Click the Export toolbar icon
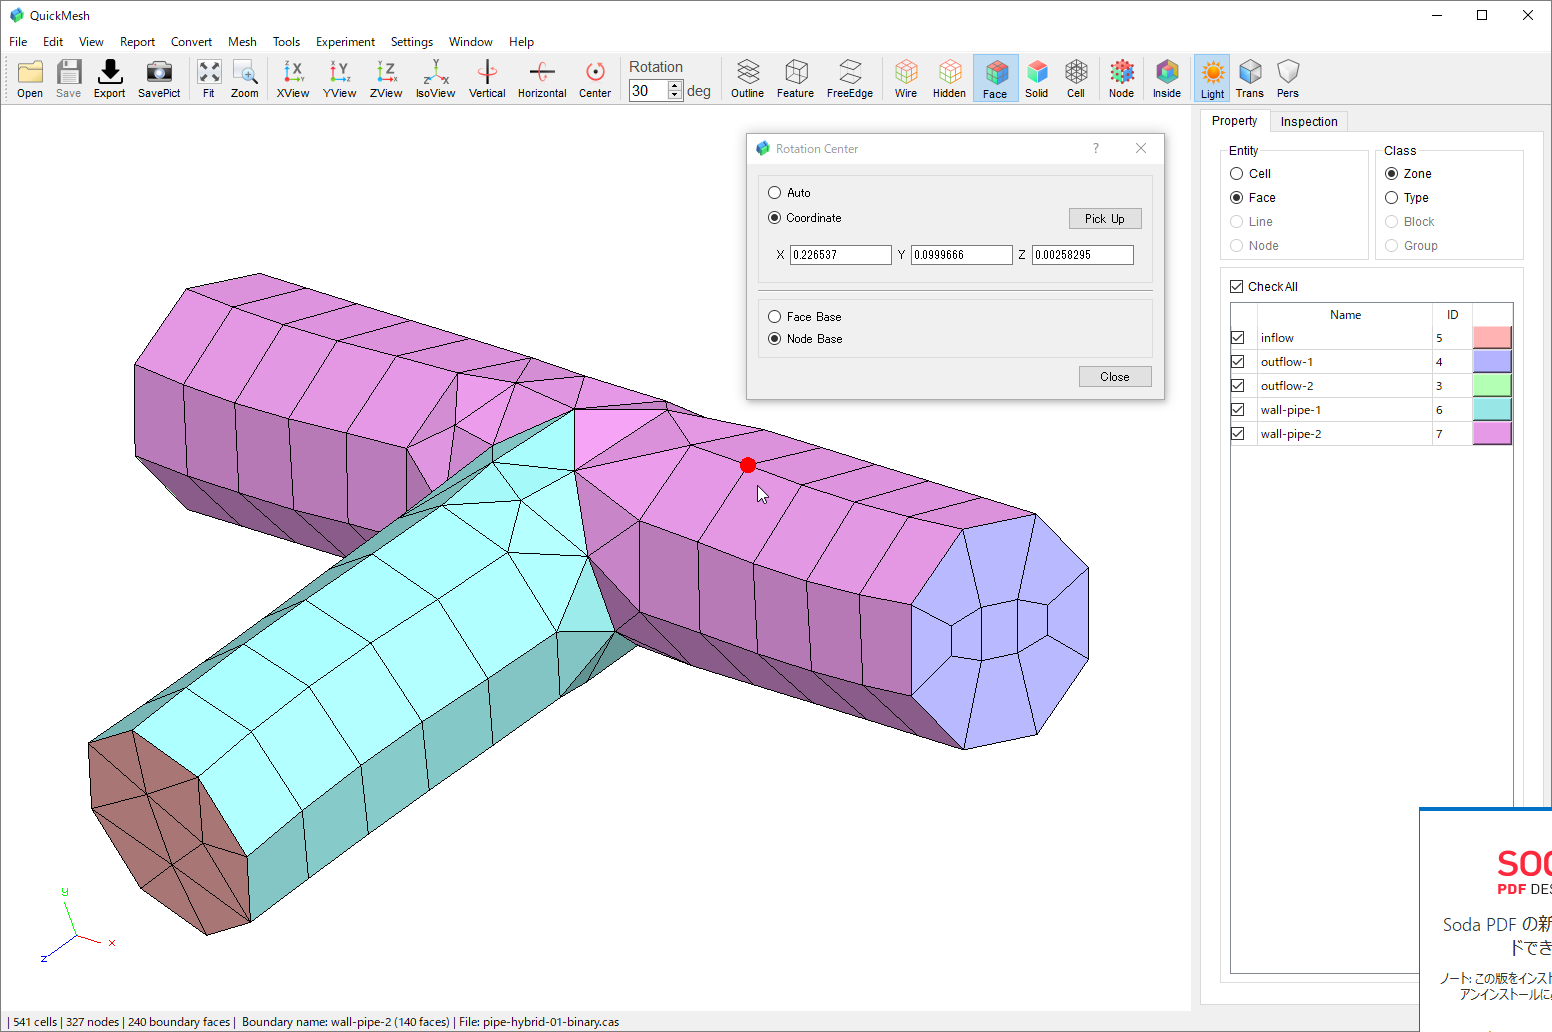Viewport: 1552px width, 1032px height. pyautogui.click(x=109, y=78)
